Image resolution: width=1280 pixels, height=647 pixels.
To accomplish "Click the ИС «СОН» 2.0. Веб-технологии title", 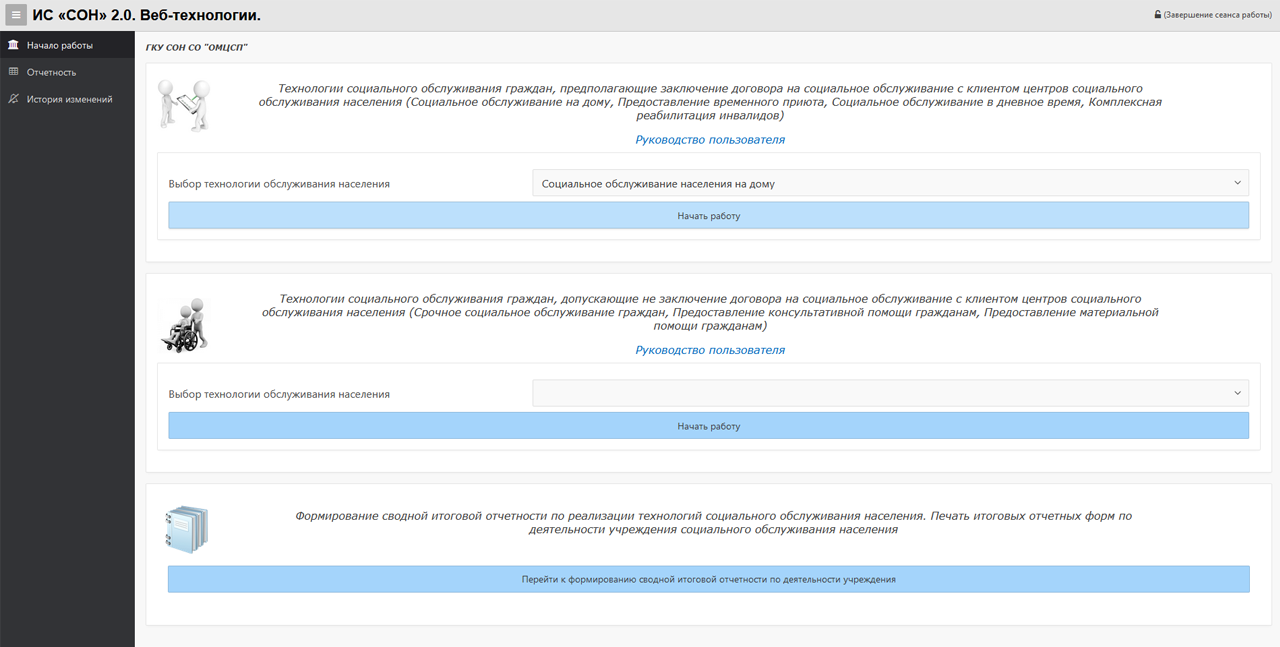I will click(146, 15).
